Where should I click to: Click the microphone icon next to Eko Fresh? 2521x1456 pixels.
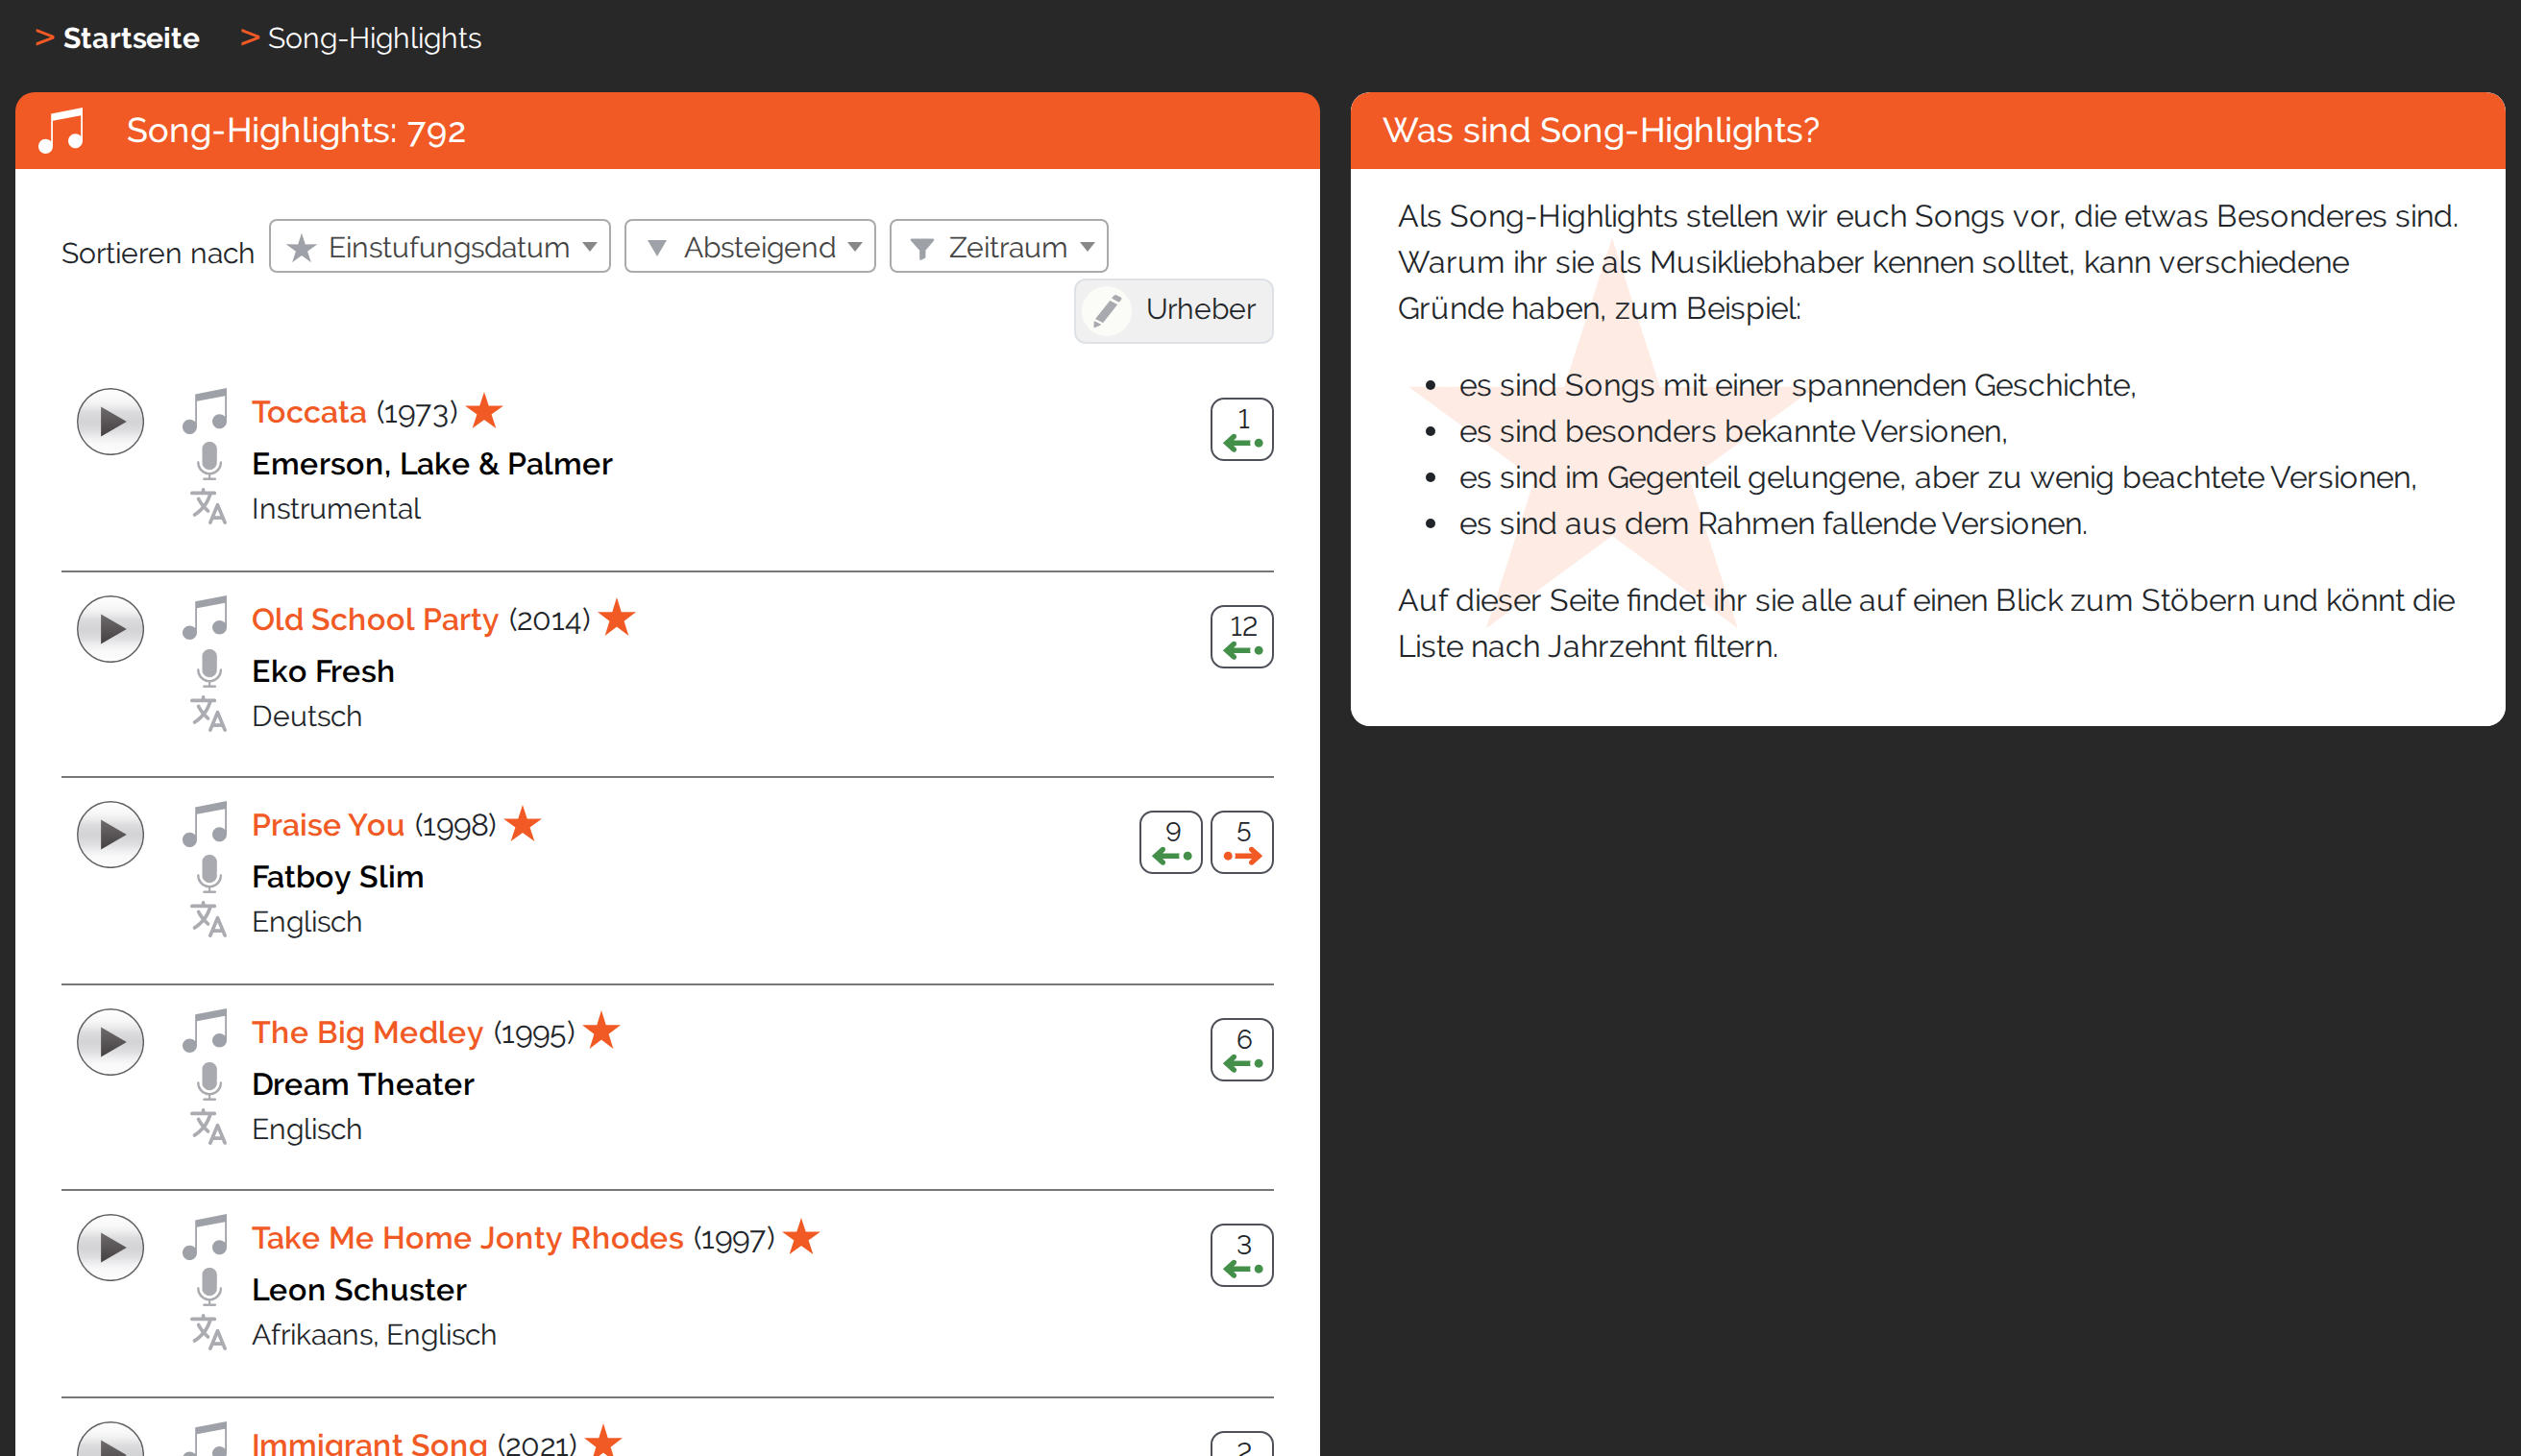(209, 669)
